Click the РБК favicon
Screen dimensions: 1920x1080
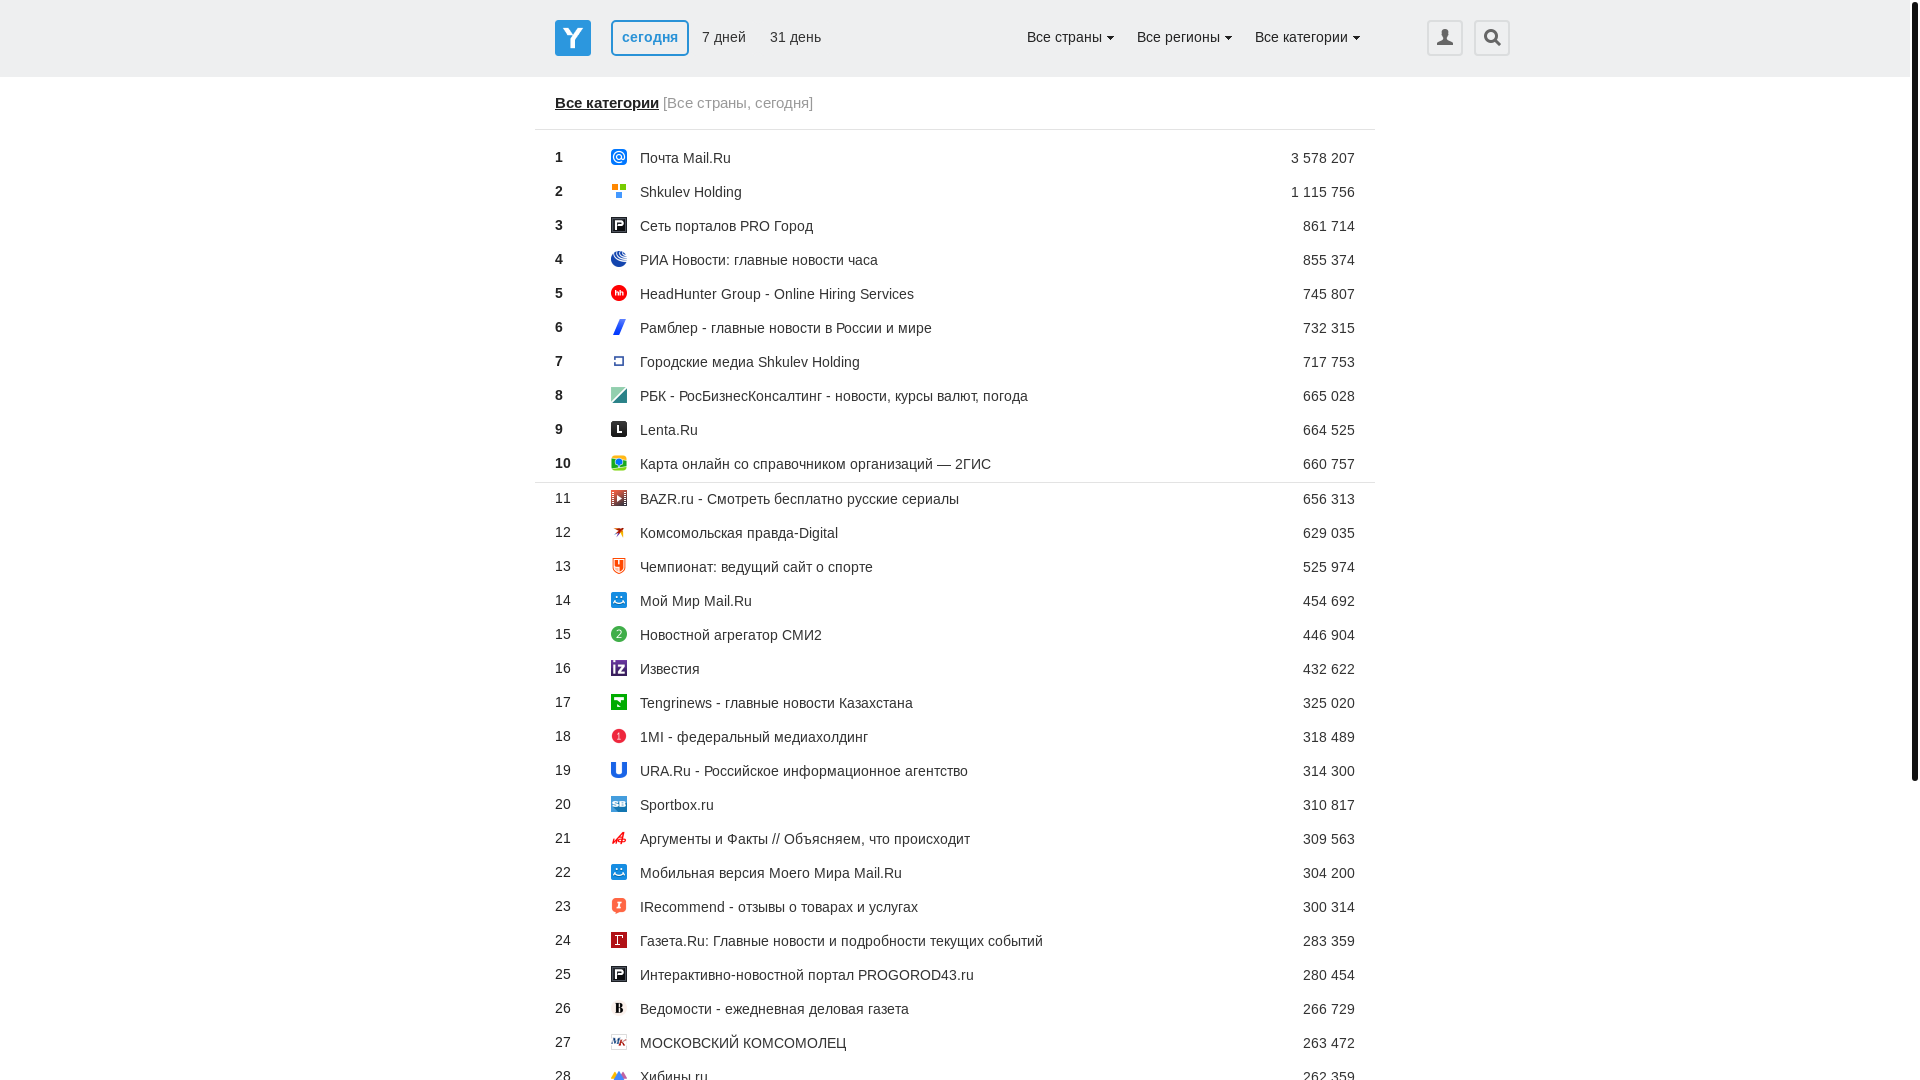click(619, 395)
